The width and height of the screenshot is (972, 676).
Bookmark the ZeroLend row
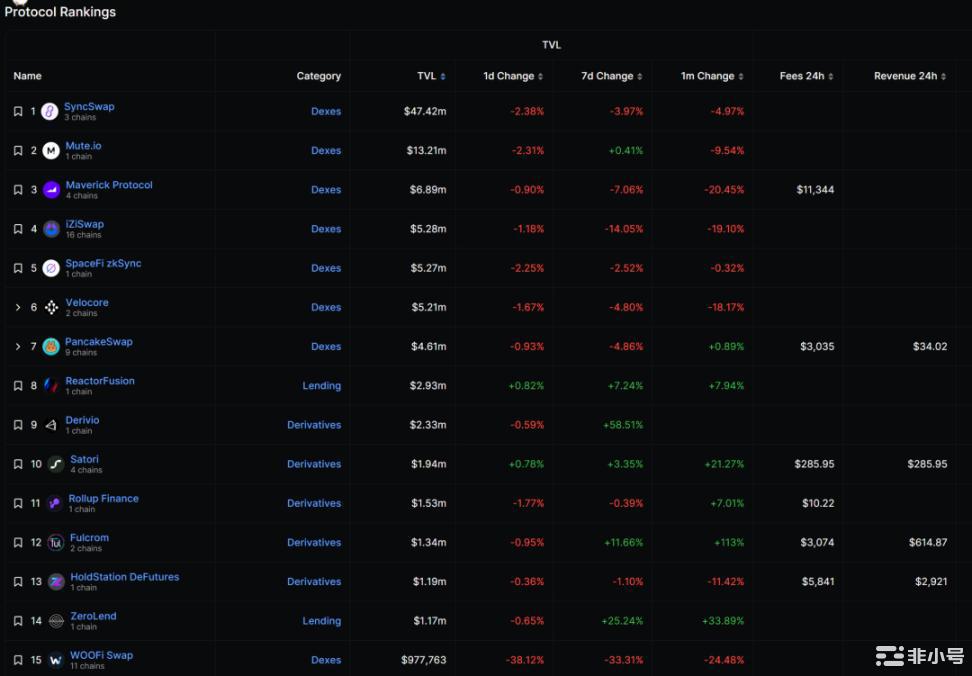click(x=18, y=621)
